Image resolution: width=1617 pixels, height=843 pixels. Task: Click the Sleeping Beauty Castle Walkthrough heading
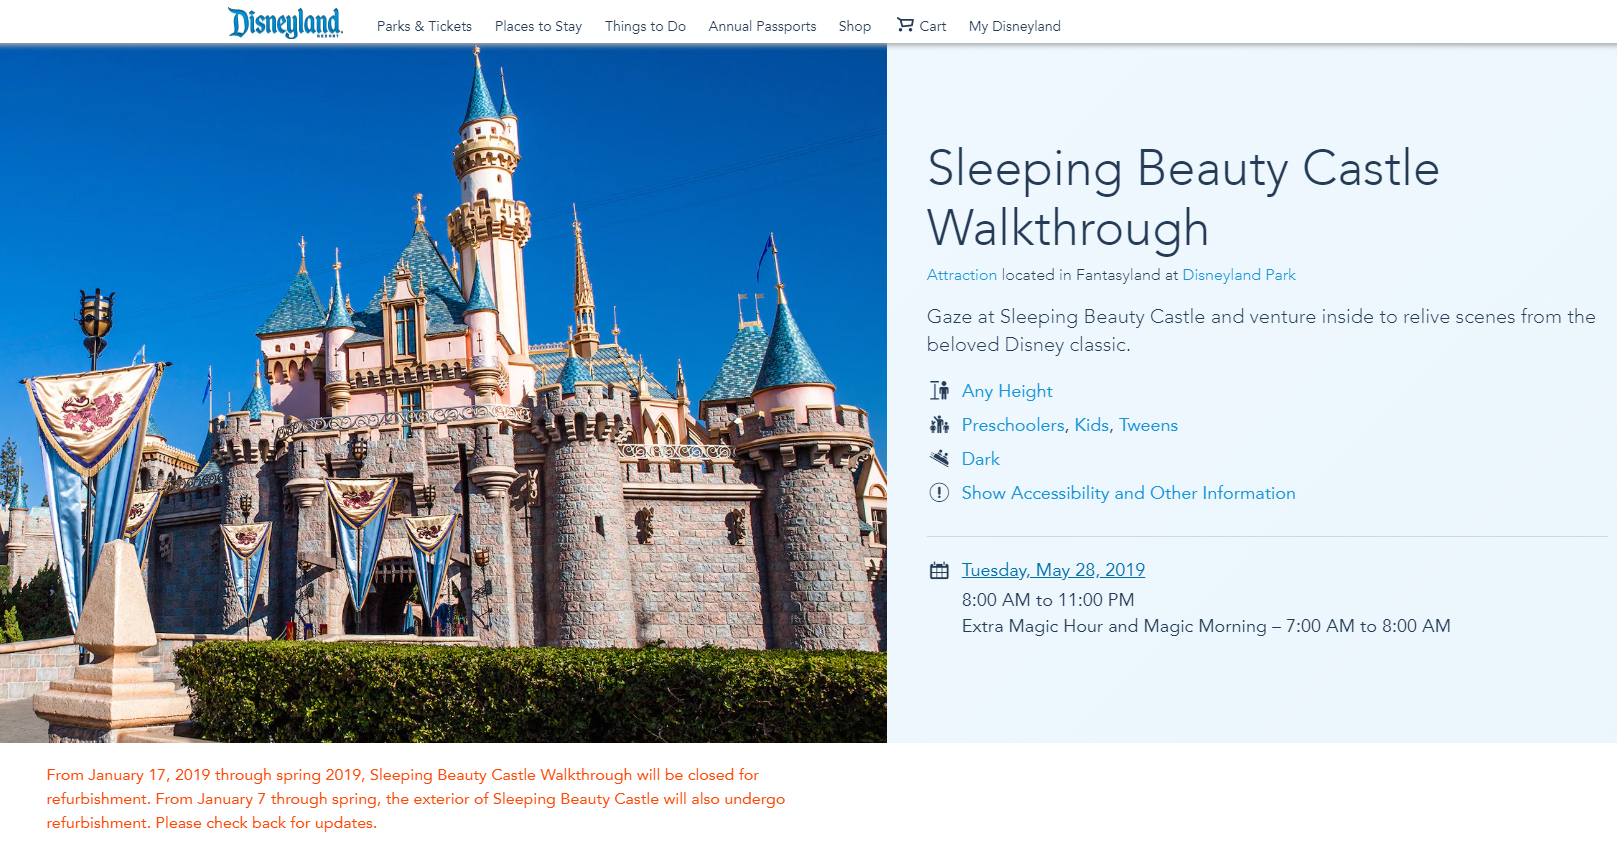[1183, 198]
